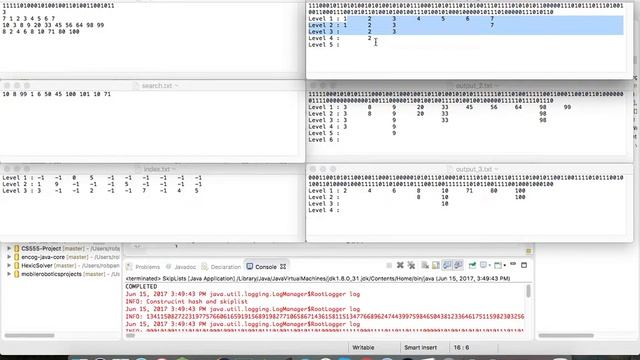Click the '10 3 8 9 20 33 45 56 64 98 99' line

[53, 25]
